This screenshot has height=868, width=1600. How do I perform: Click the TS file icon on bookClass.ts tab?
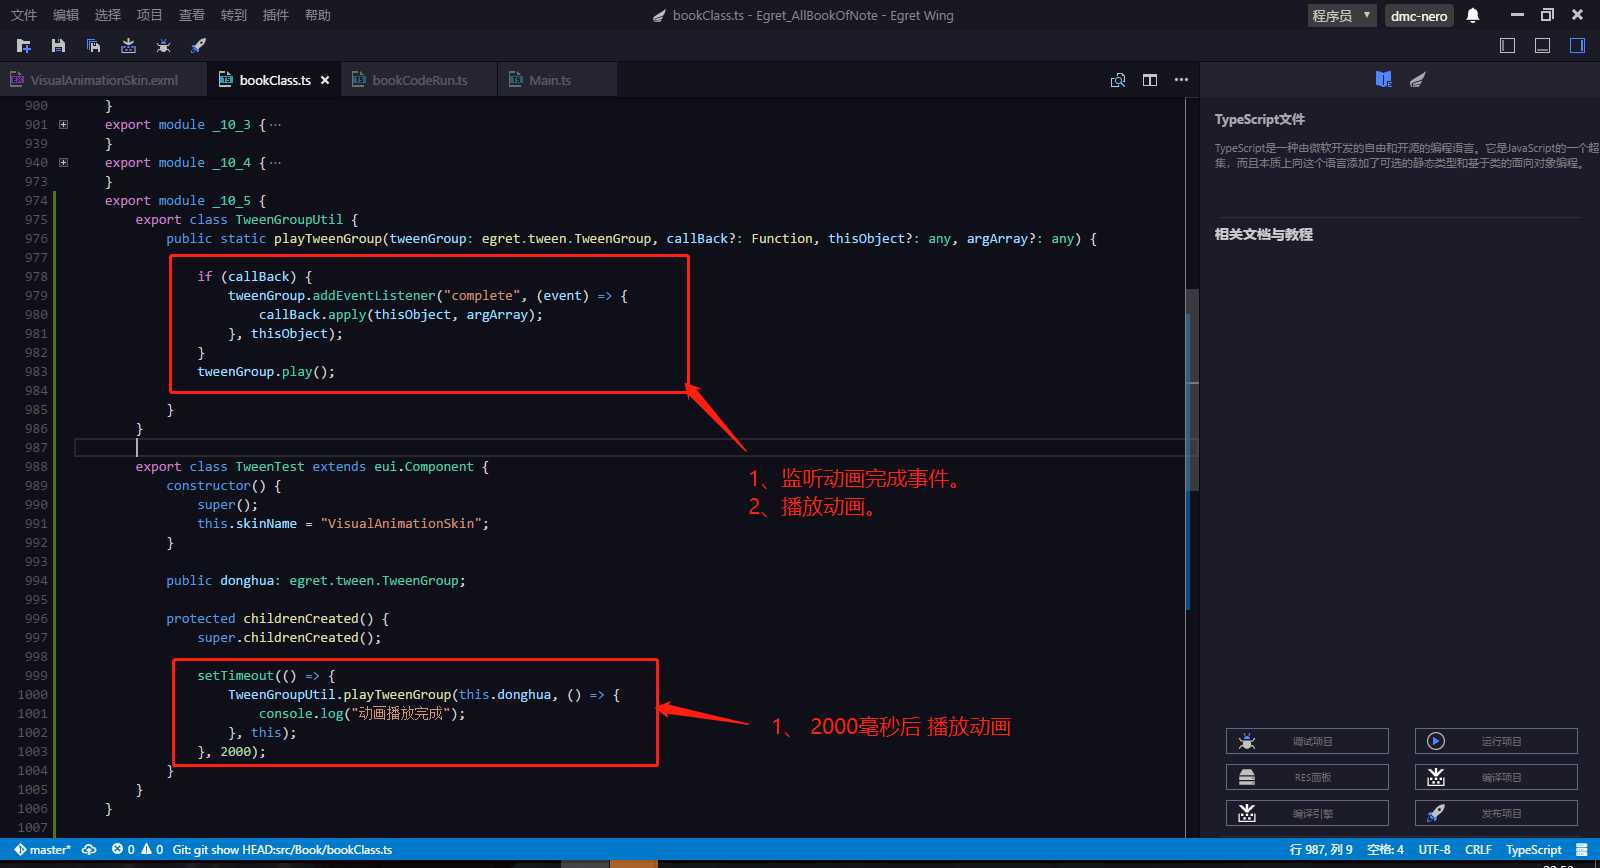click(226, 80)
